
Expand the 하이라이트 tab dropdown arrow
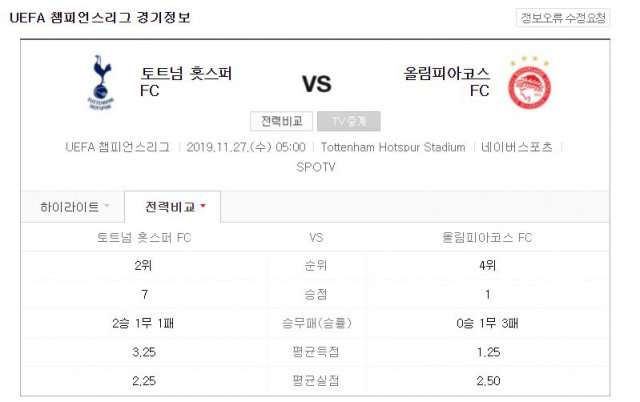107,206
